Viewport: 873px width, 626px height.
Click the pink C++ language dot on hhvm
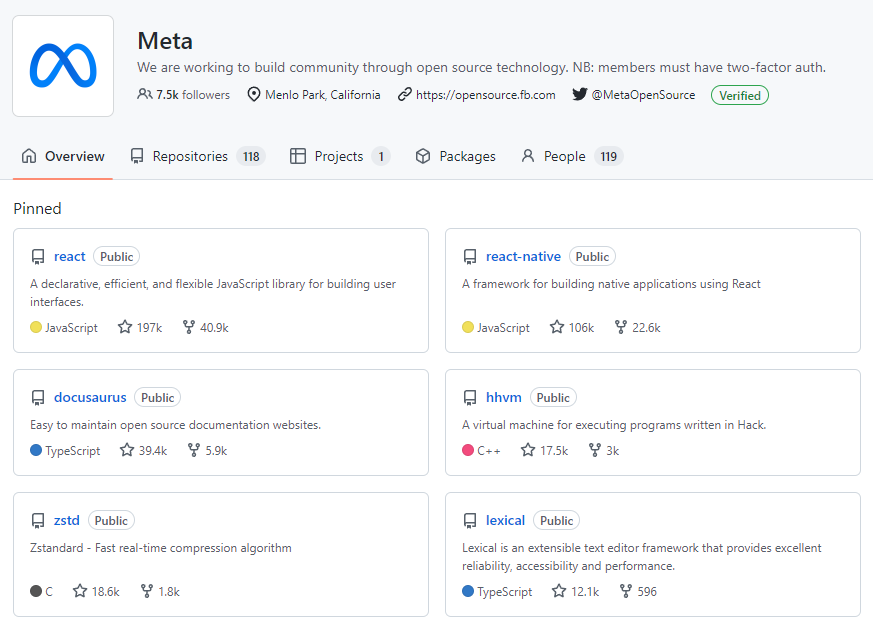468,450
